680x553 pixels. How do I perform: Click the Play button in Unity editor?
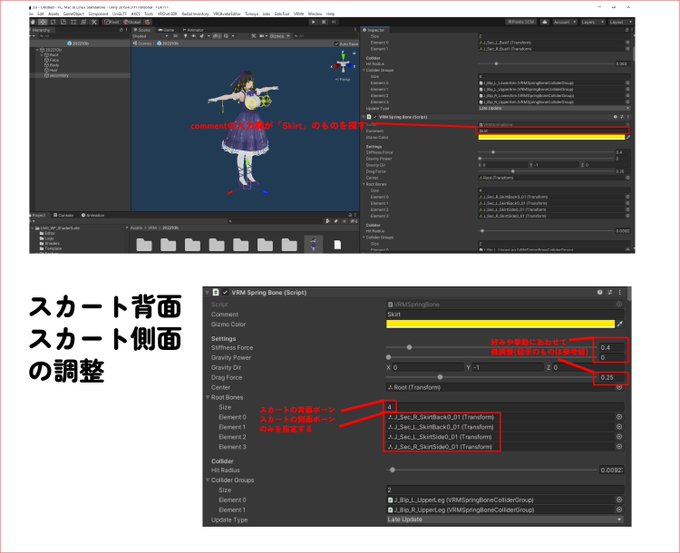[x=313, y=22]
